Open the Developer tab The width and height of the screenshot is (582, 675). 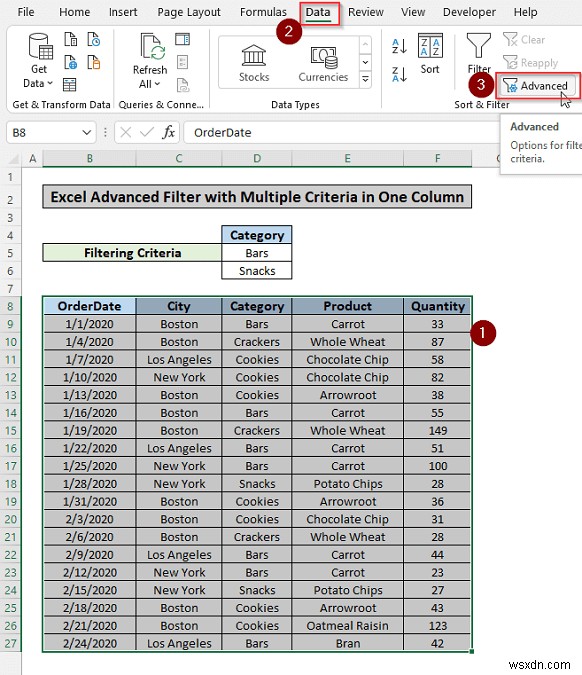469,12
